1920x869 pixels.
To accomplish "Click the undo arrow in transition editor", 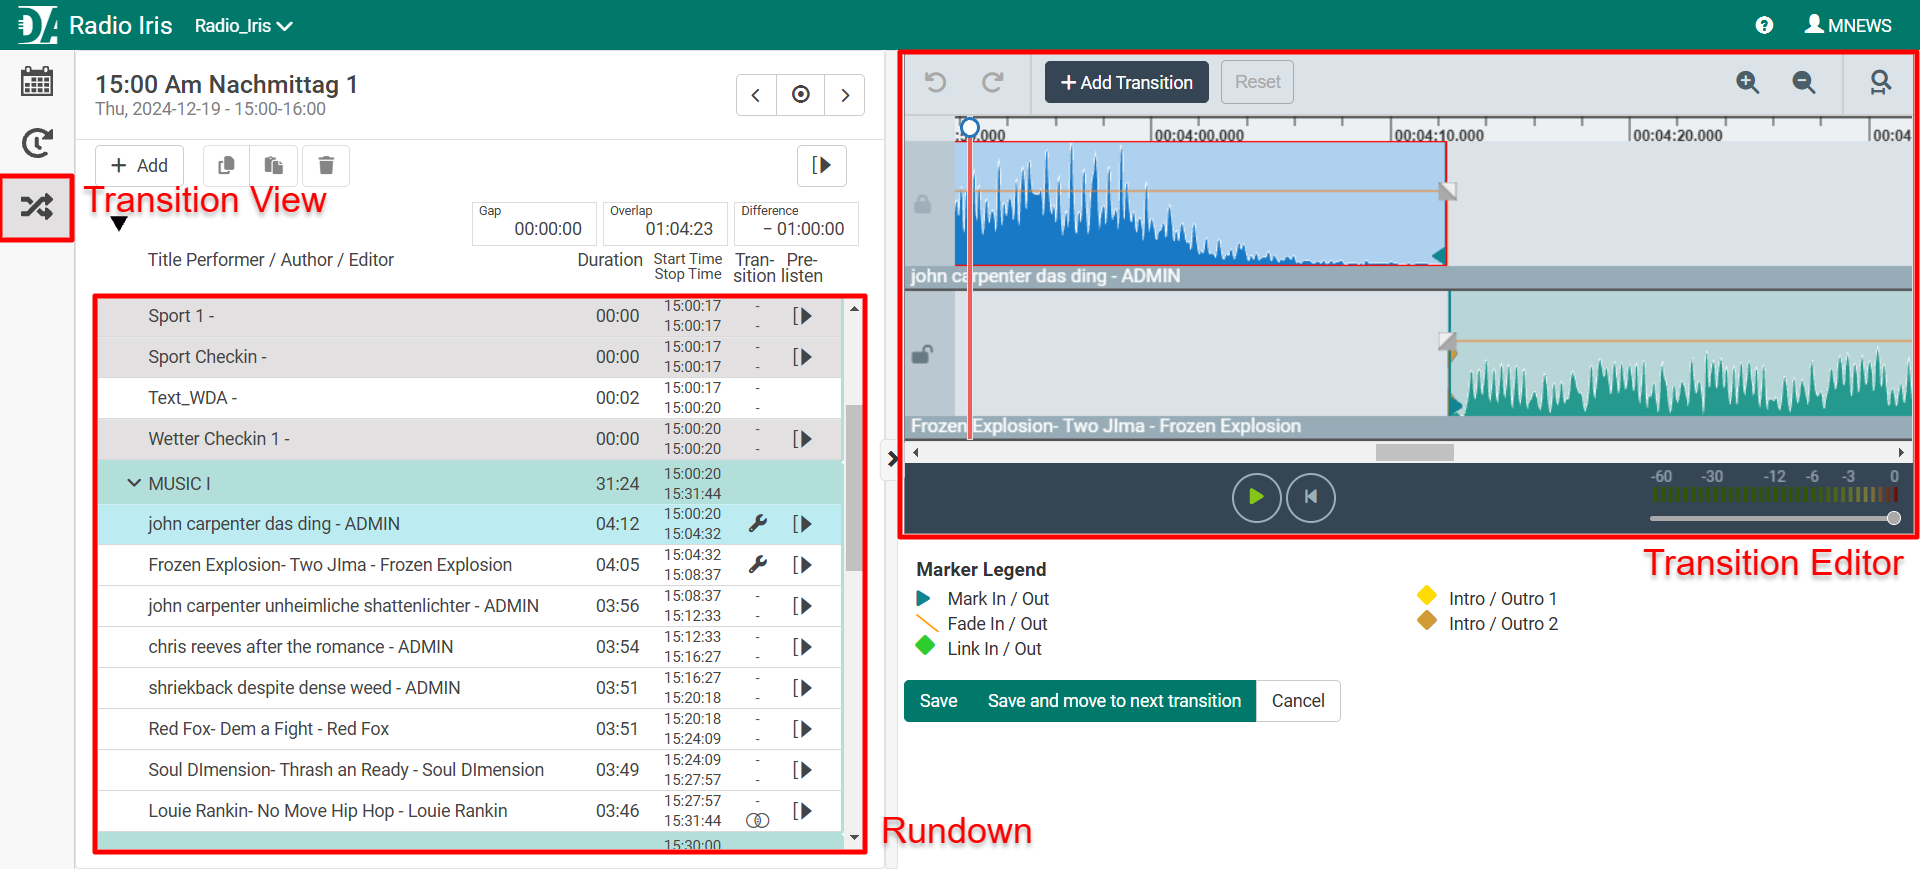I will (x=936, y=82).
